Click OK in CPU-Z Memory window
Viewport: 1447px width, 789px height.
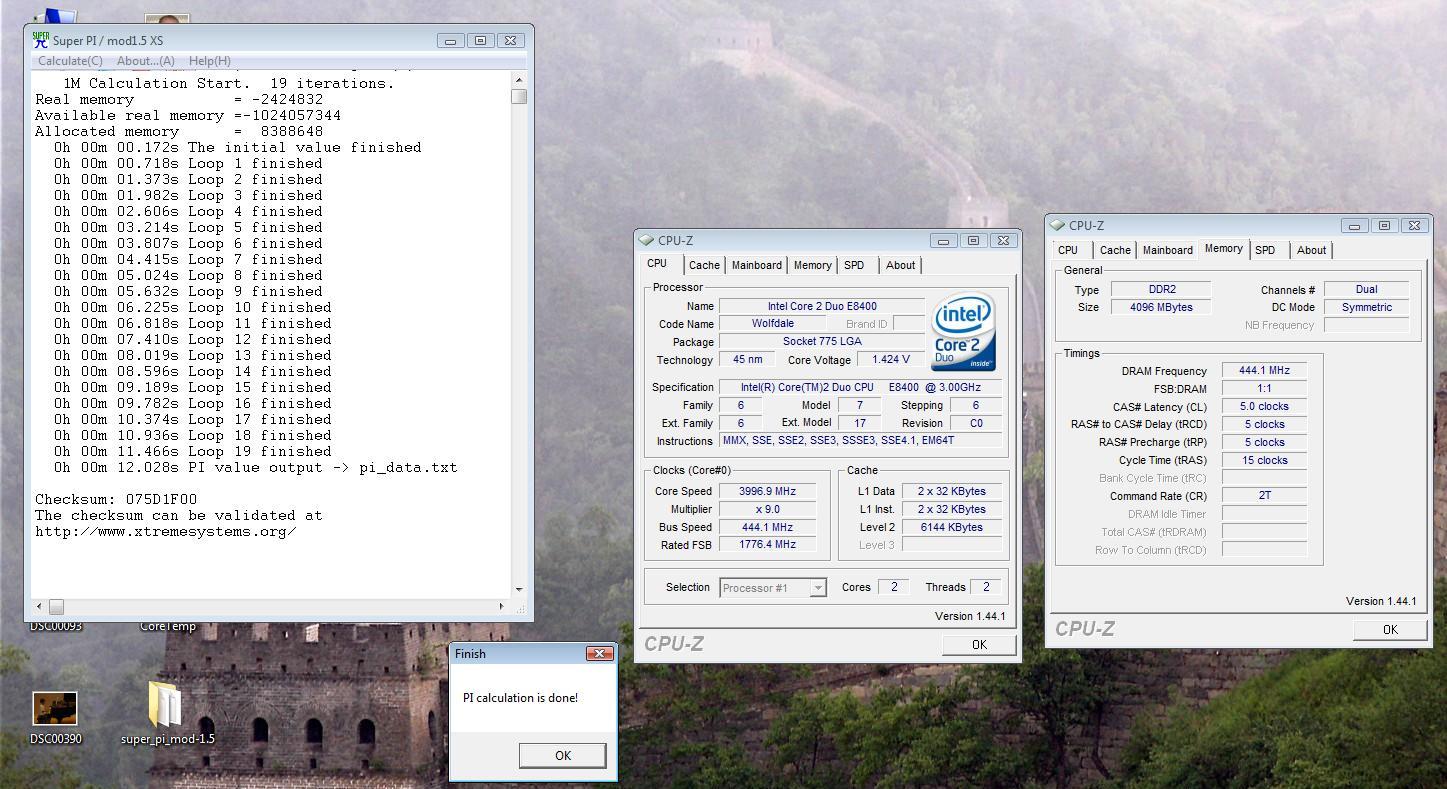tap(1390, 629)
